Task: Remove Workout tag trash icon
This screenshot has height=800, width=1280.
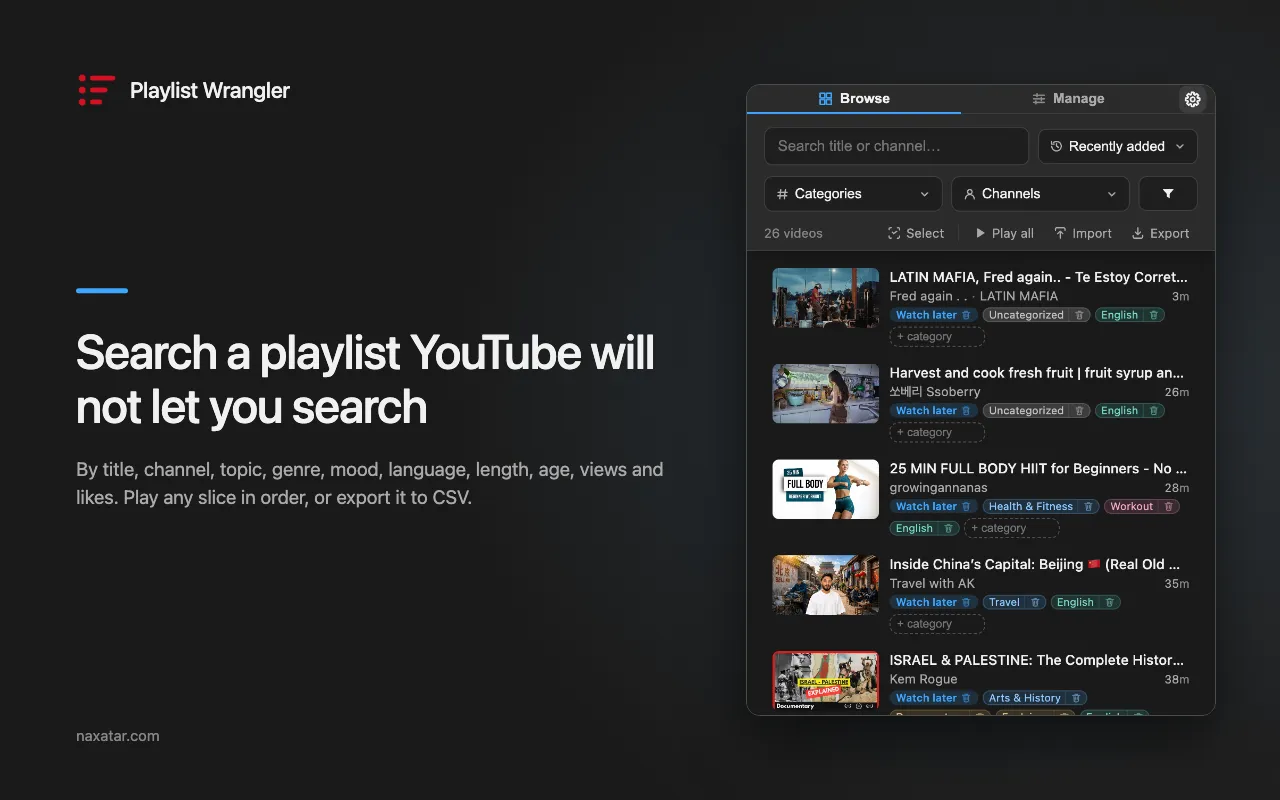Action: click(x=1168, y=507)
